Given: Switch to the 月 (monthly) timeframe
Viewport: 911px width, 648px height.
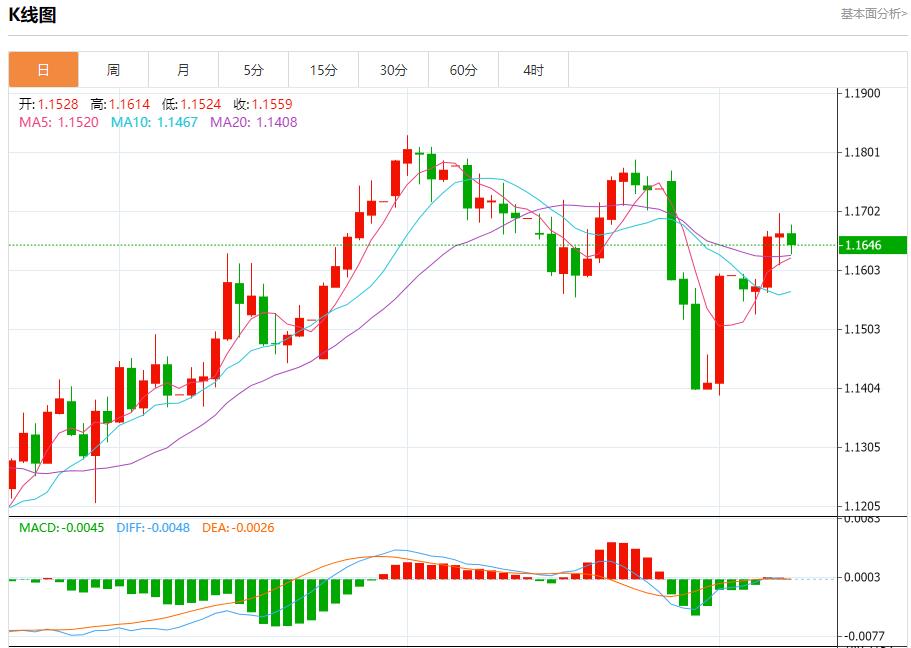Looking at the screenshot, I should [183, 69].
